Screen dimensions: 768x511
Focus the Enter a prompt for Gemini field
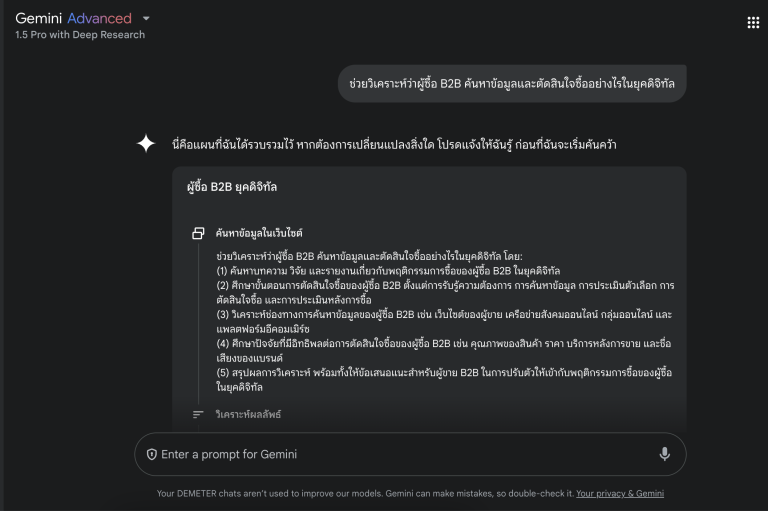click(x=400, y=454)
